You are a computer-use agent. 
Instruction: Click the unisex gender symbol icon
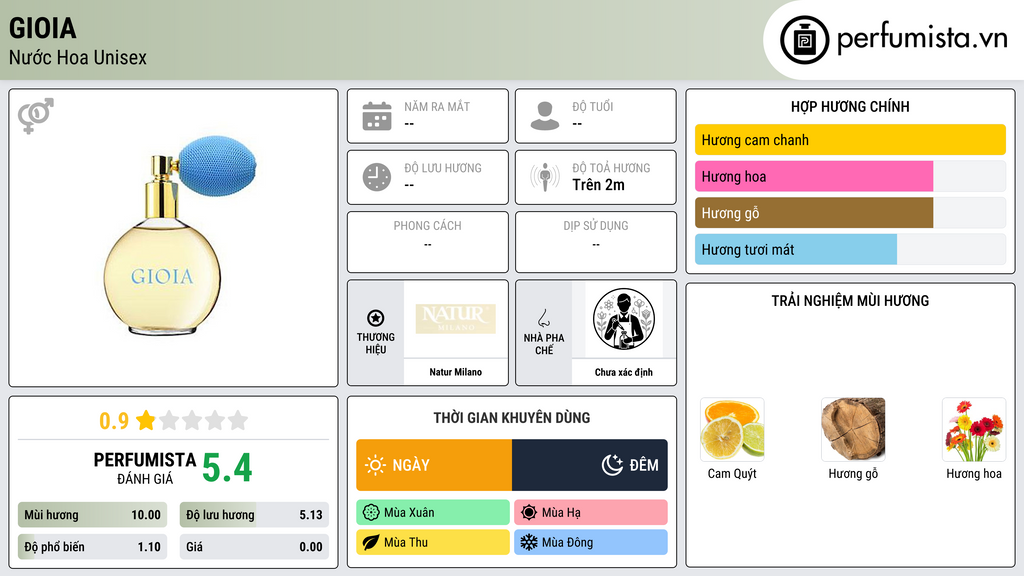pos(36,116)
